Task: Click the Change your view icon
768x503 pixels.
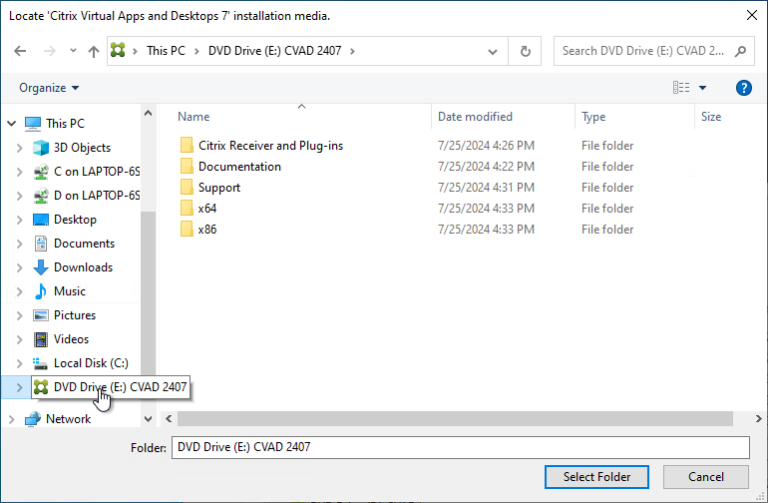Action: (681, 88)
